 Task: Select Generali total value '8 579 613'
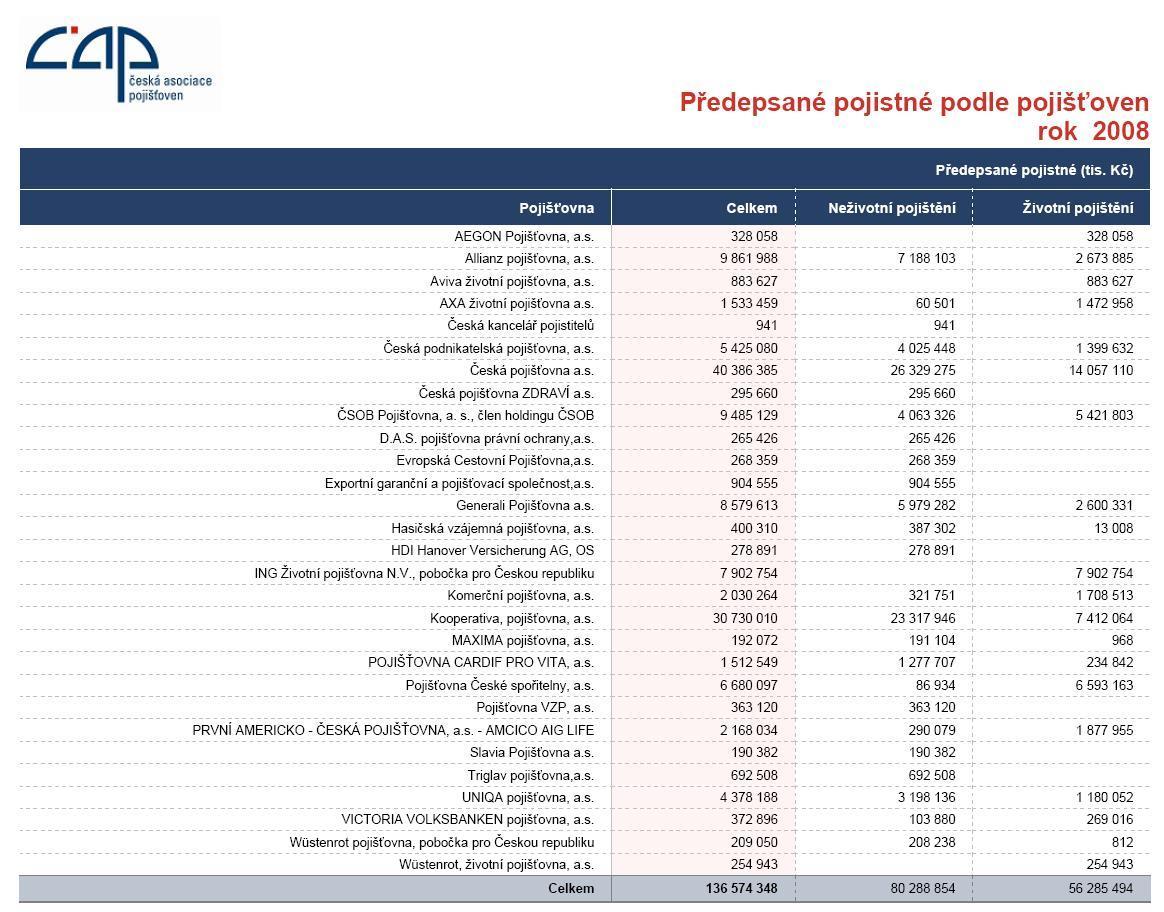[x=749, y=505]
